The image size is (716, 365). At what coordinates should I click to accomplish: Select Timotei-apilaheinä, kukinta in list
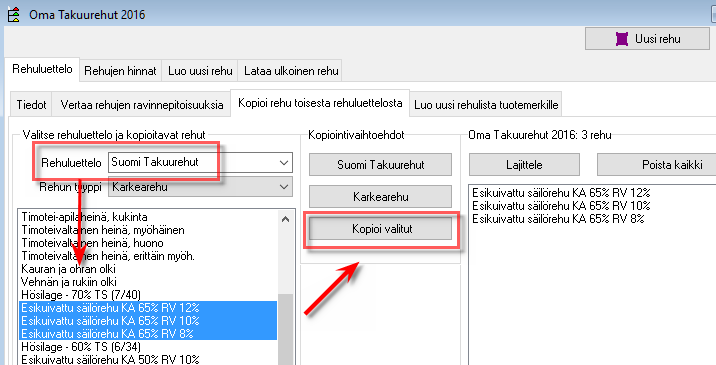click(x=148, y=217)
